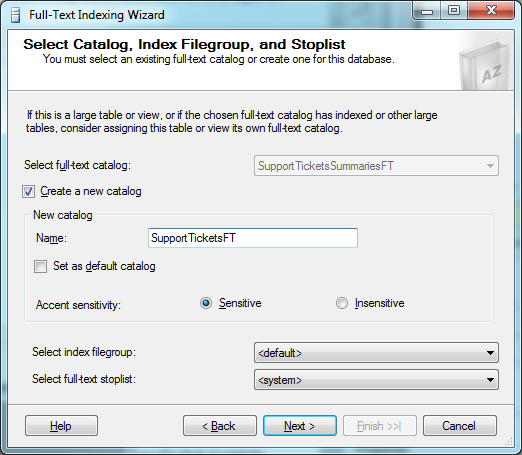Choose Insensitive accent sensitivity

342,303
